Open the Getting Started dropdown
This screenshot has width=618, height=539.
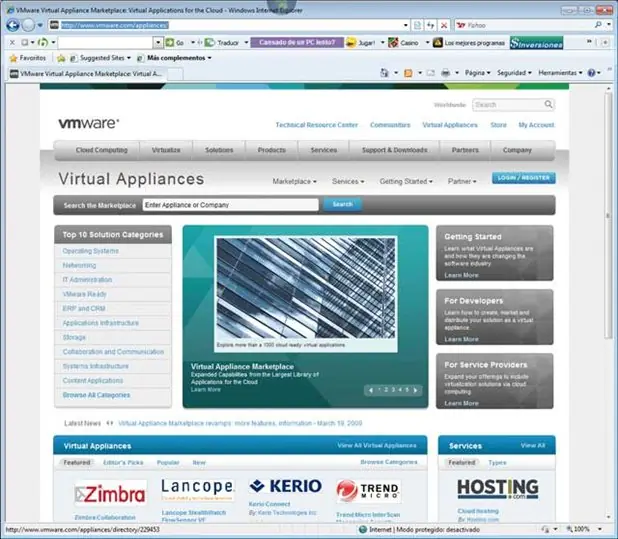point(406,181)
